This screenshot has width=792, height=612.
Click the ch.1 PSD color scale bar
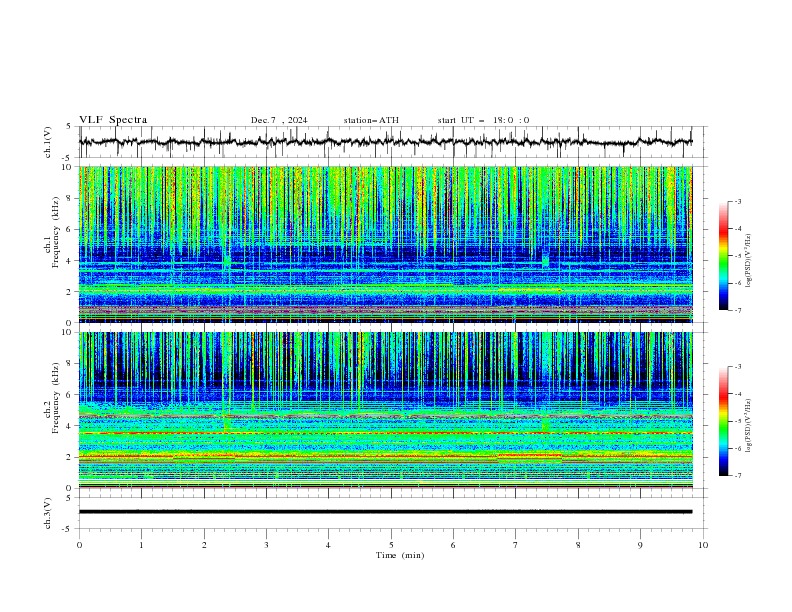[x=723, y=256]
